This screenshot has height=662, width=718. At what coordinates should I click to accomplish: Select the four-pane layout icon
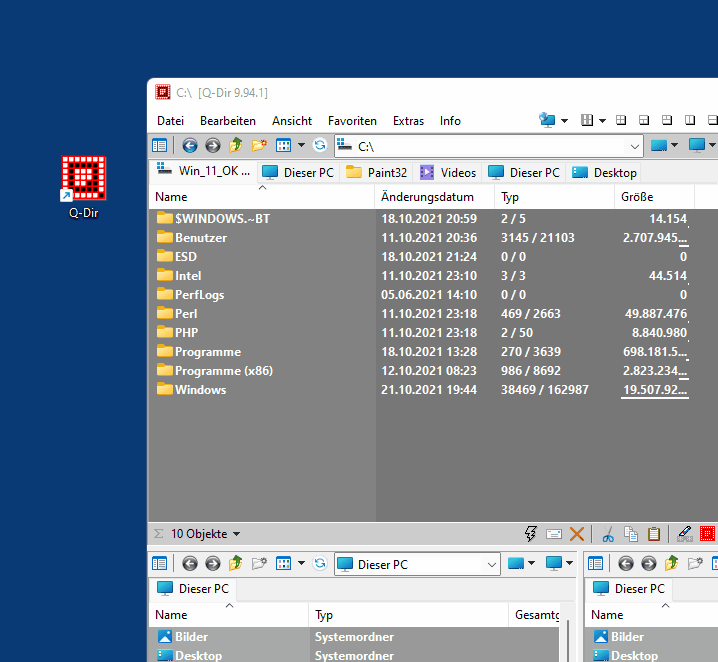(621, 120)
